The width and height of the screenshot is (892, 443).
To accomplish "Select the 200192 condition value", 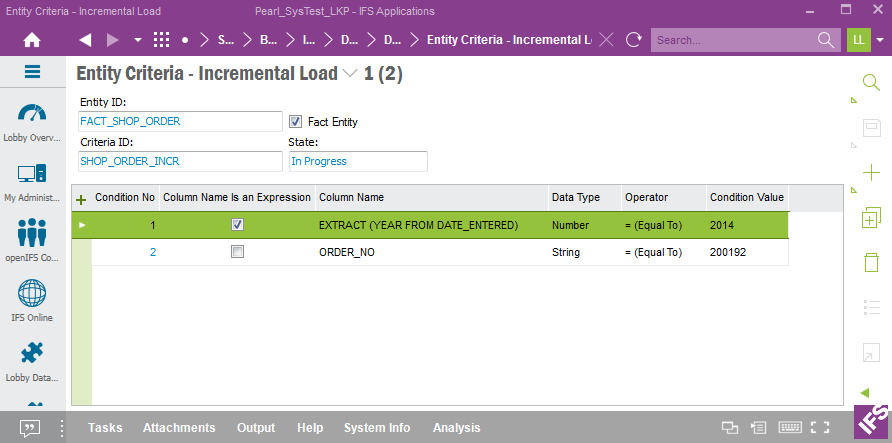I will [x=747, y=252].
